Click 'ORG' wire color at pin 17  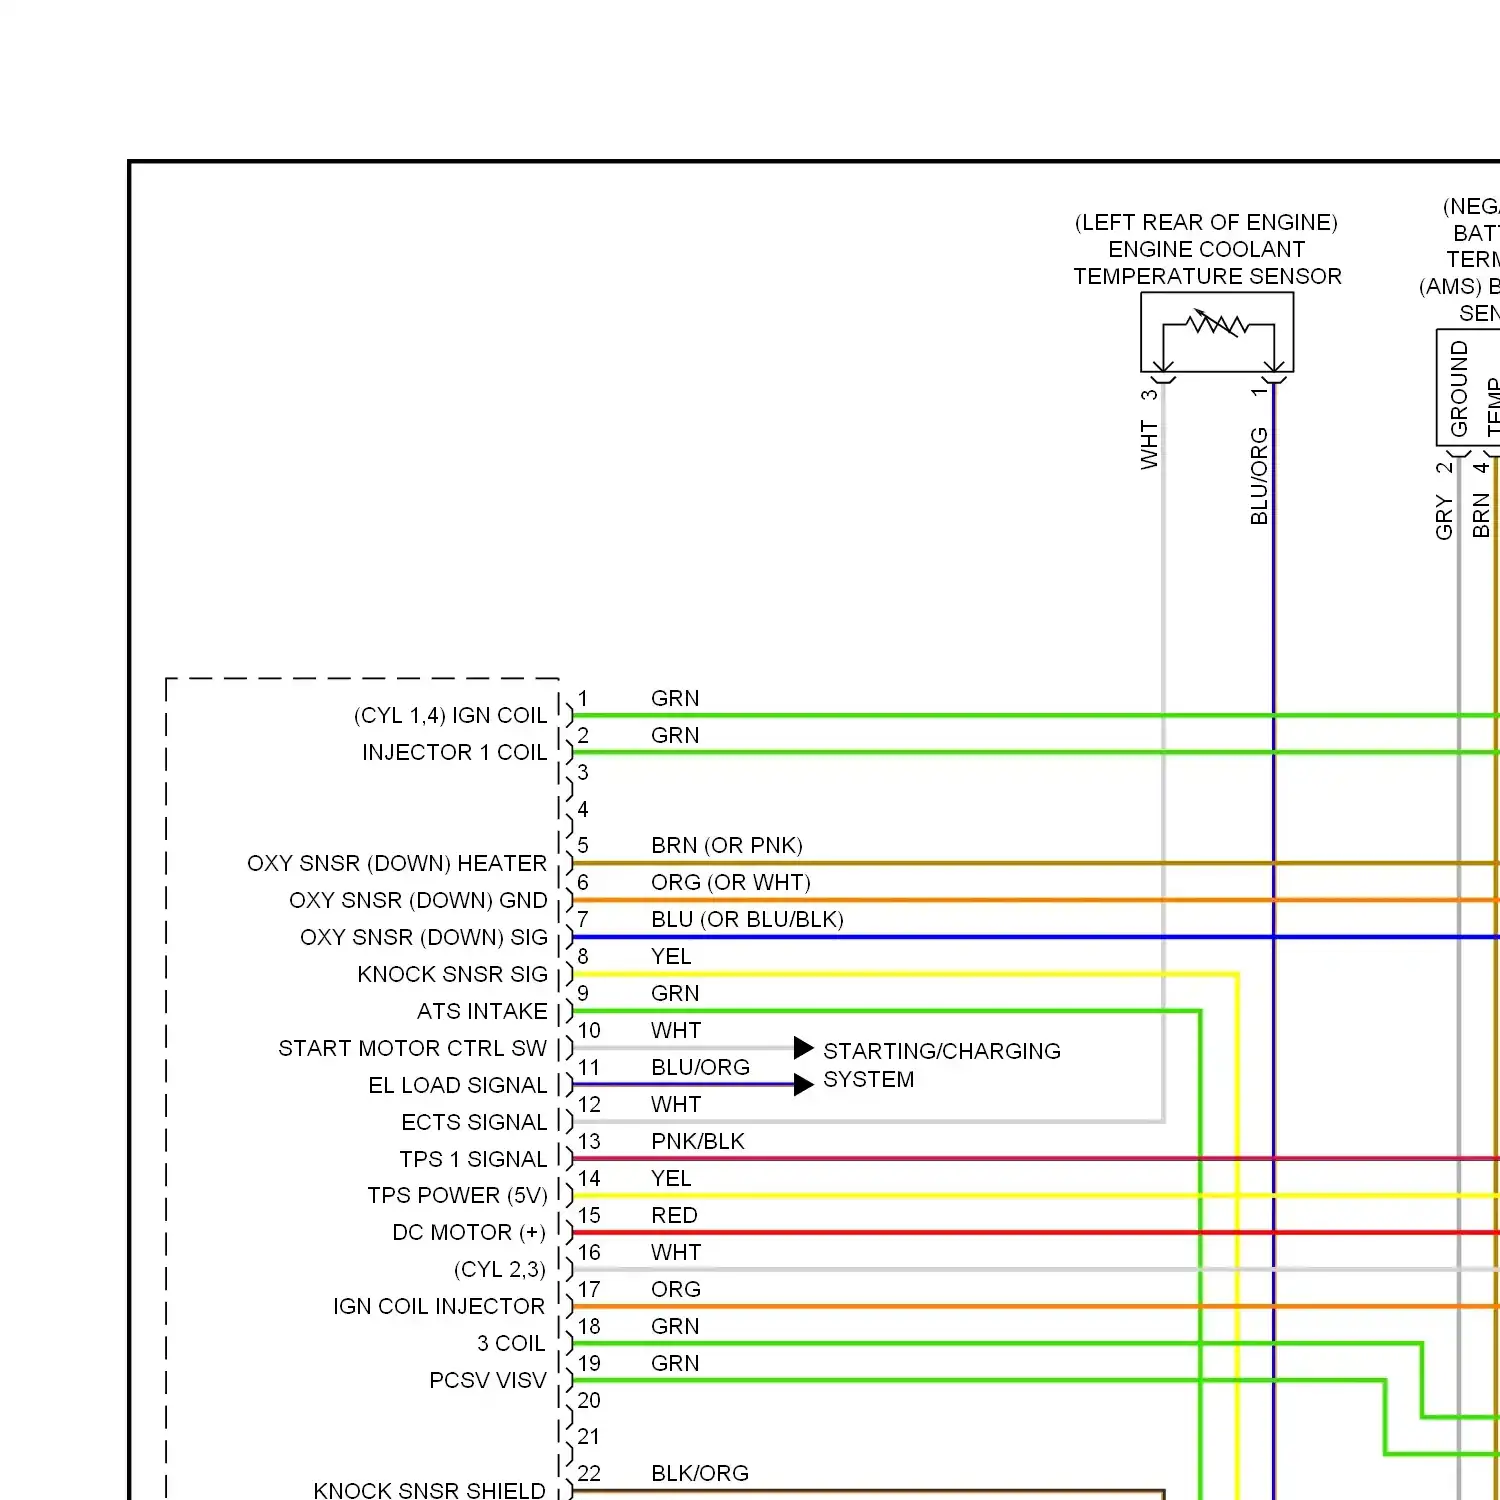click(676, 1289)
